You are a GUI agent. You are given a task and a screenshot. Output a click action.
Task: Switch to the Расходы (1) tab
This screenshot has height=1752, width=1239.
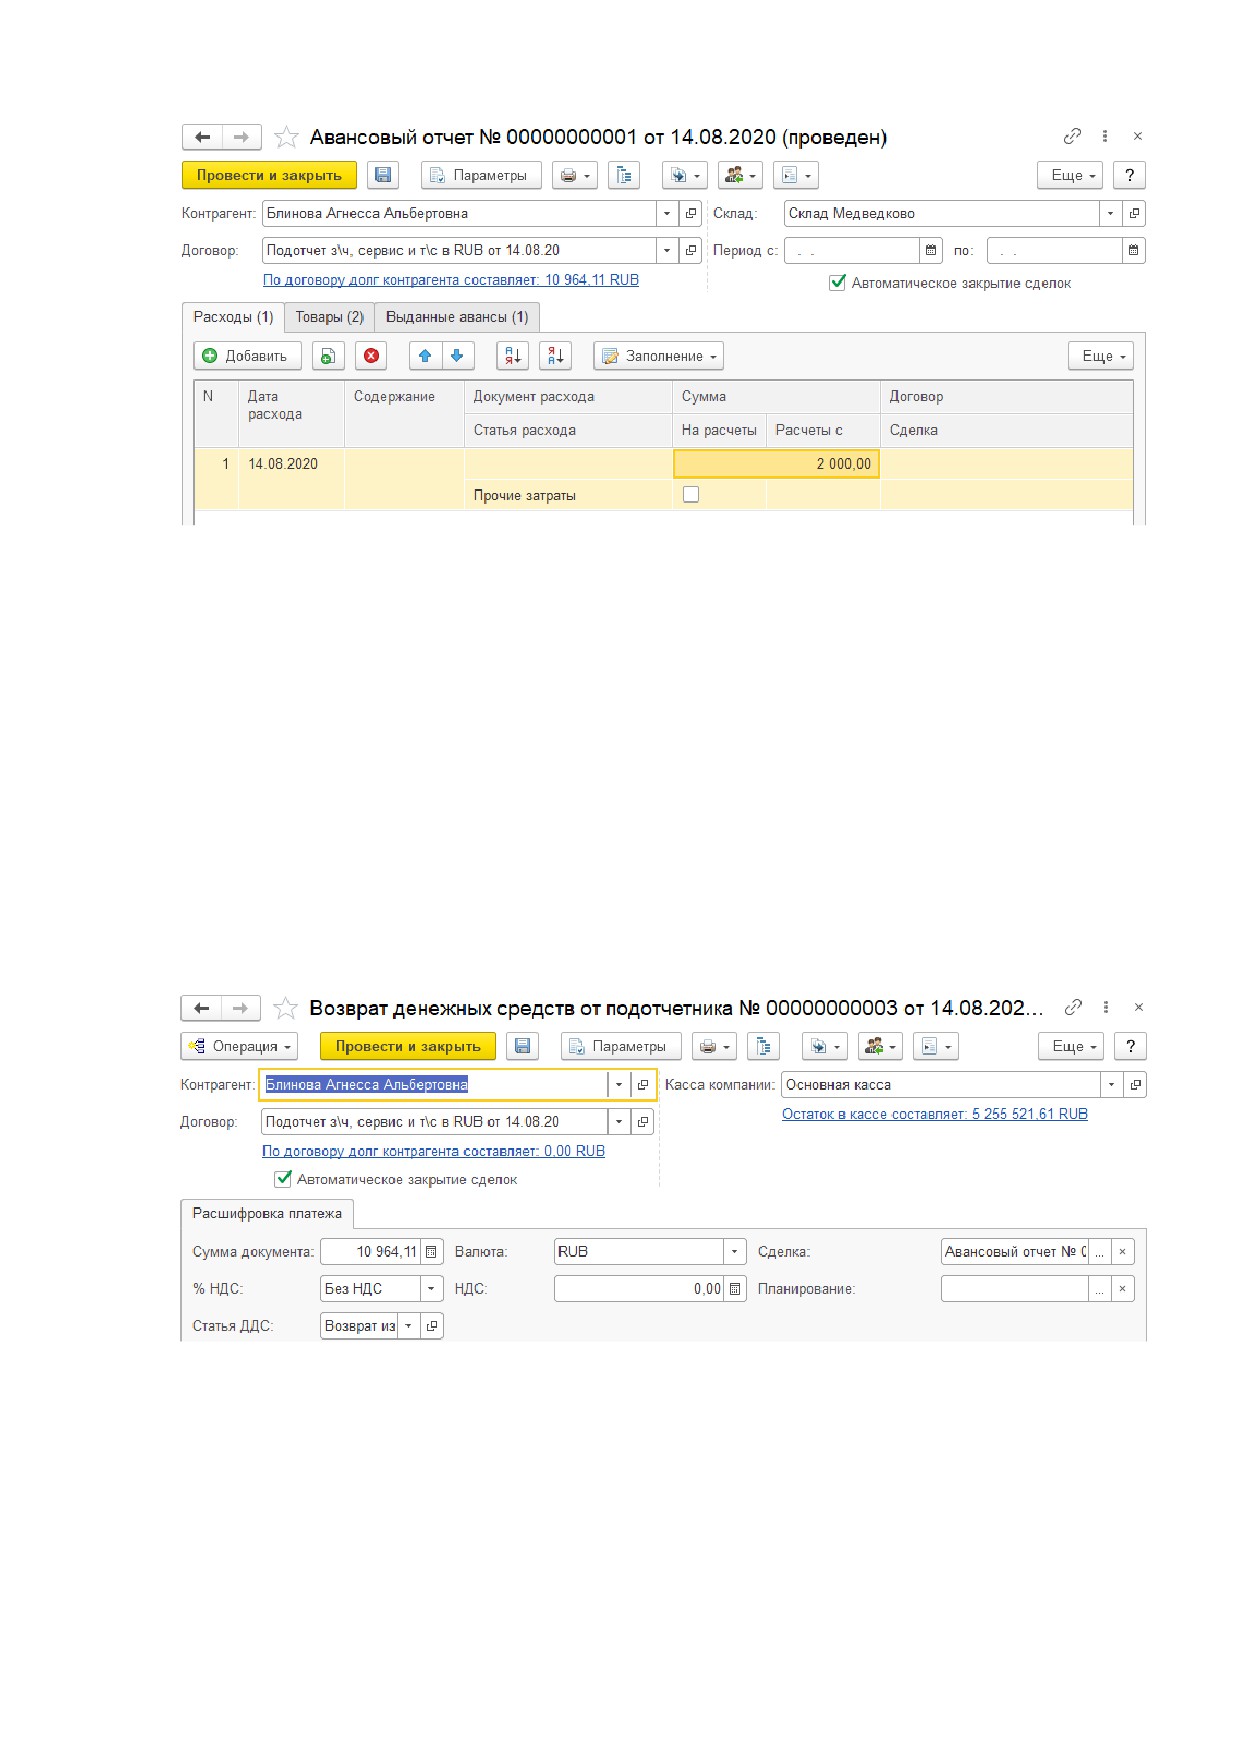point(233,317)
